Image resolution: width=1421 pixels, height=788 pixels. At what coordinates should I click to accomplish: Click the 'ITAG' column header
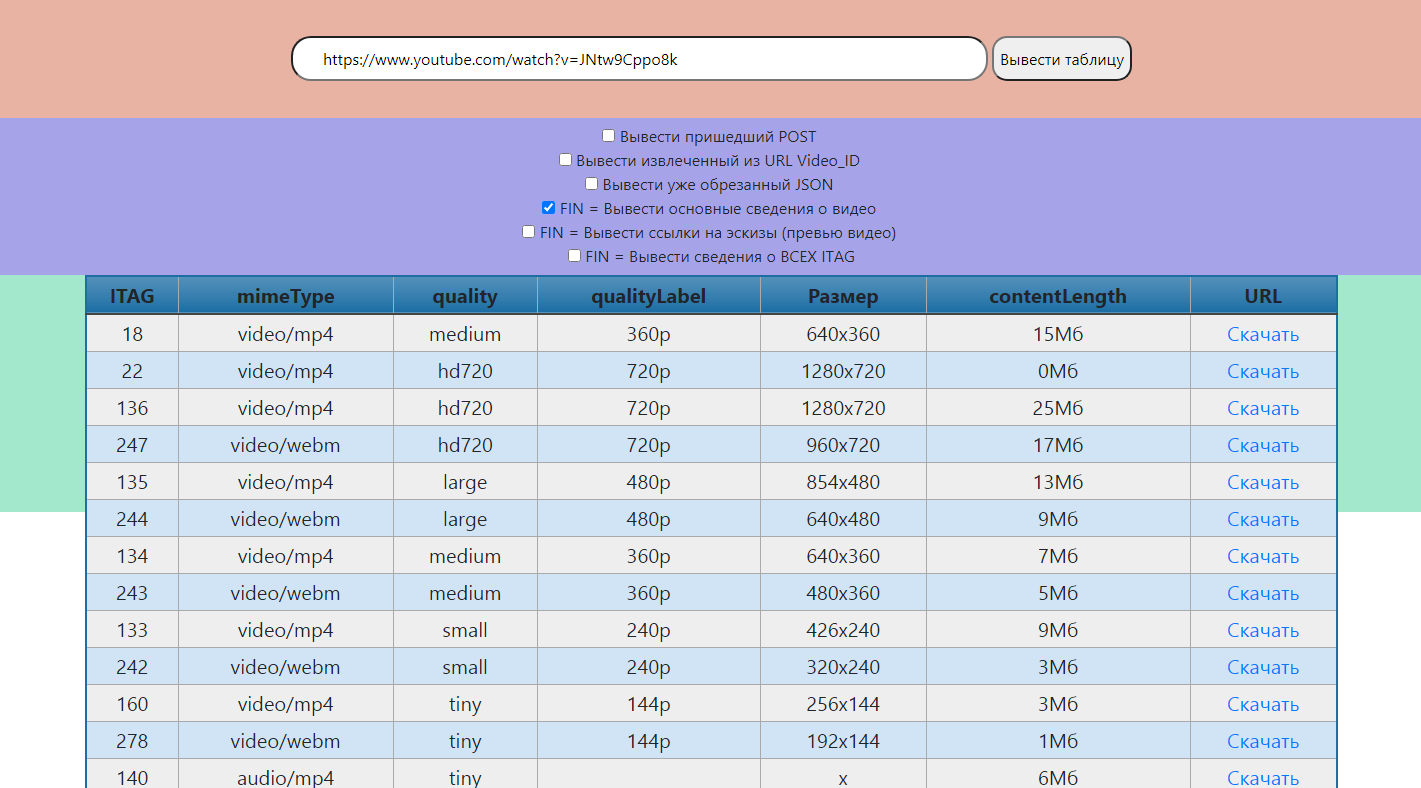click(132, 296)
